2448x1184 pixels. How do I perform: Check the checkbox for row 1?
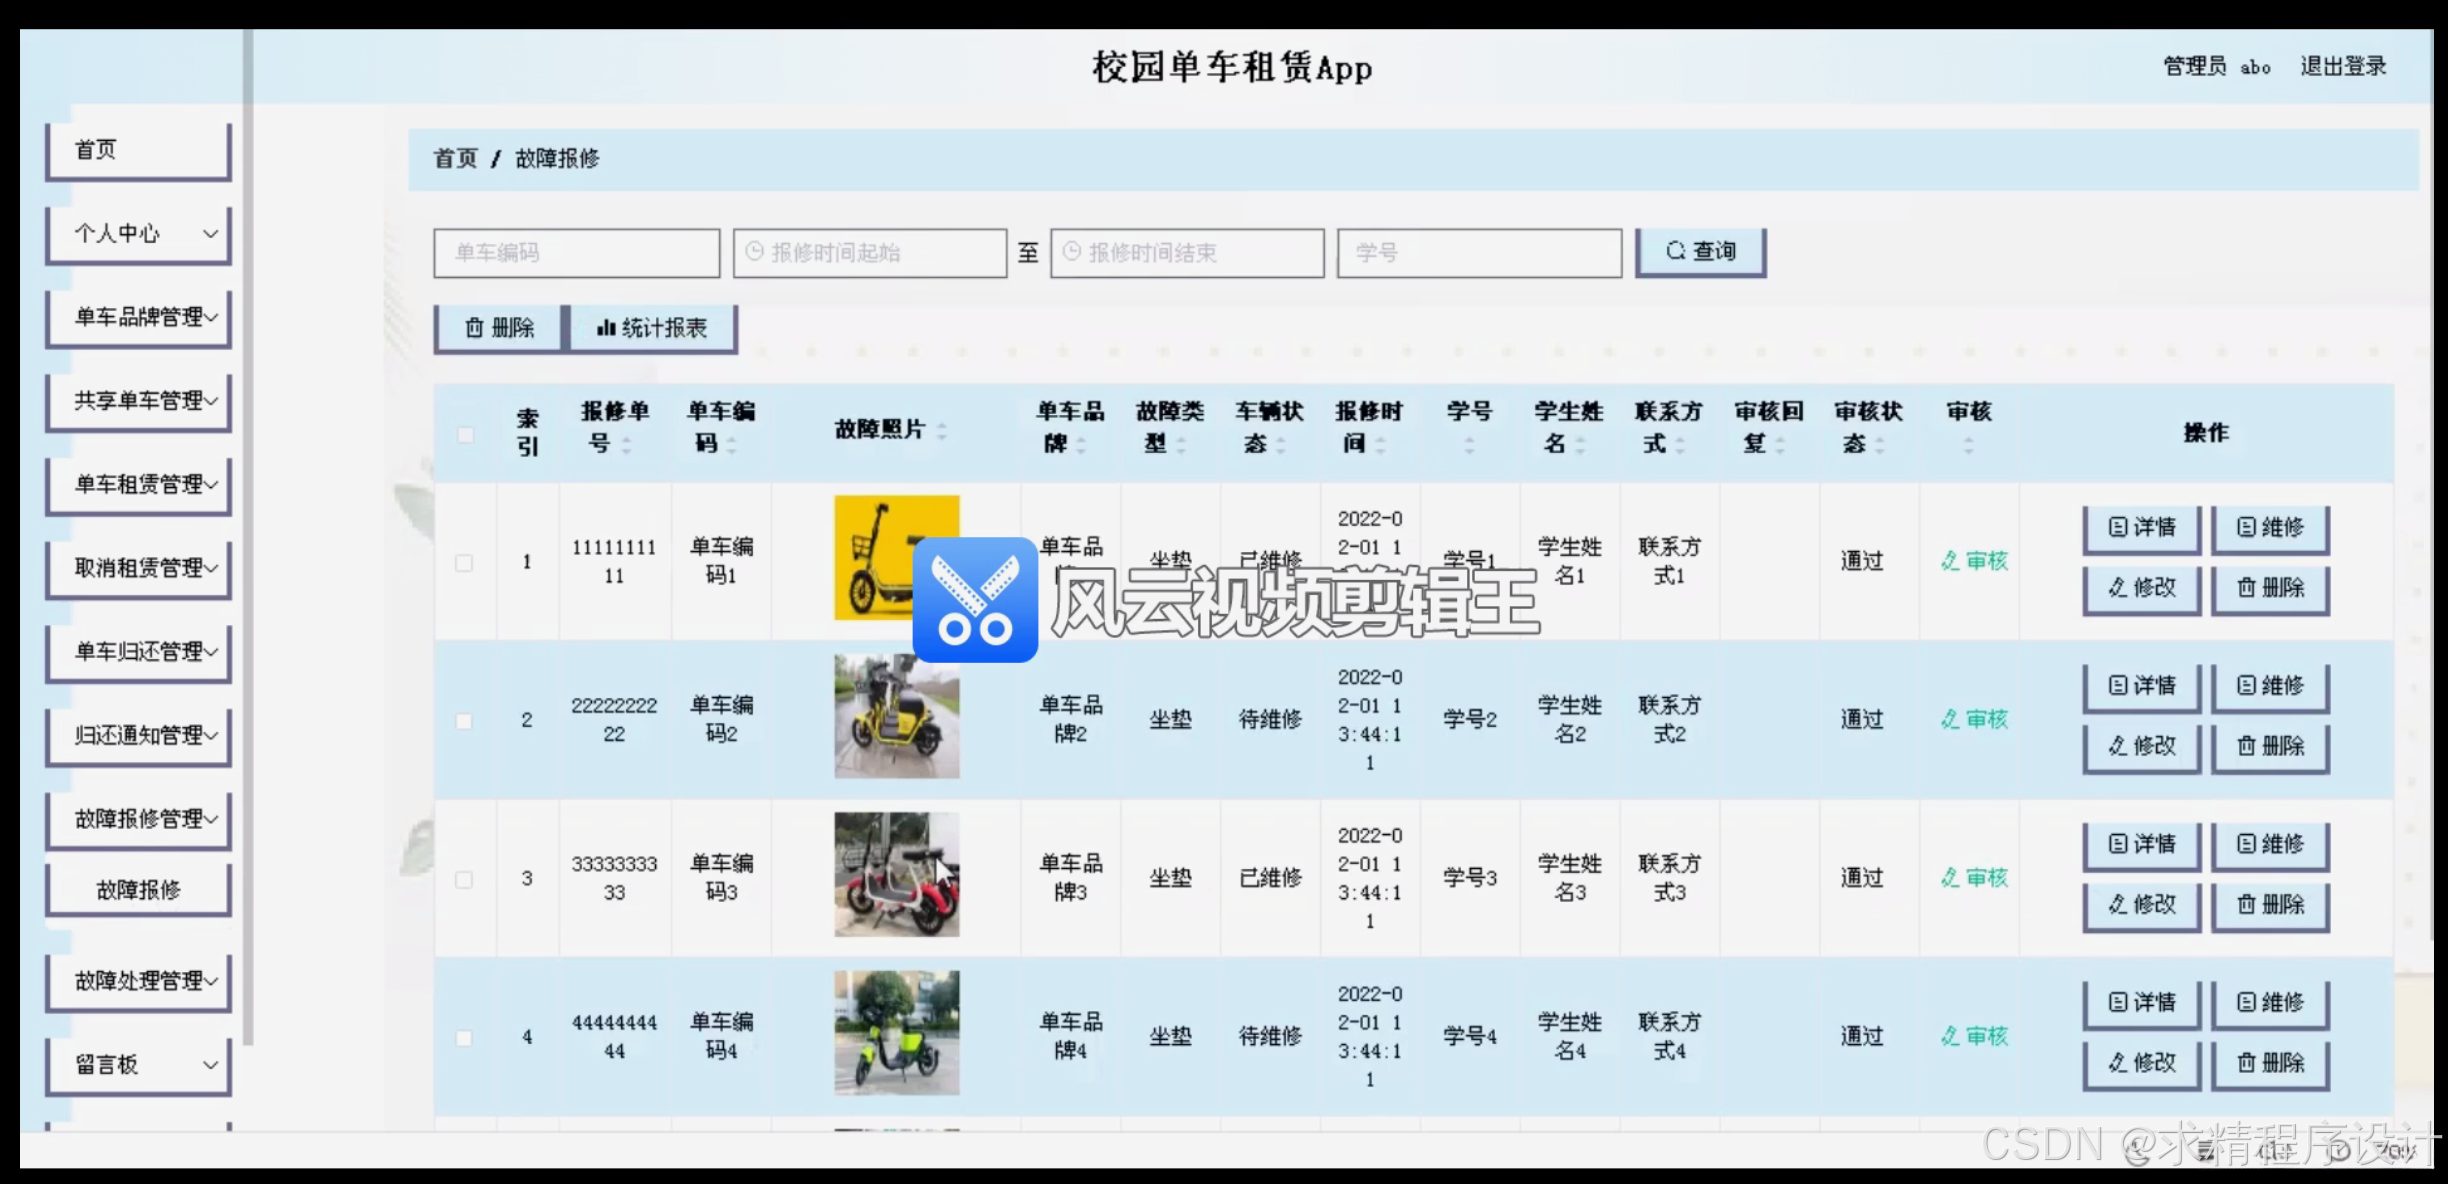(464, 563)
